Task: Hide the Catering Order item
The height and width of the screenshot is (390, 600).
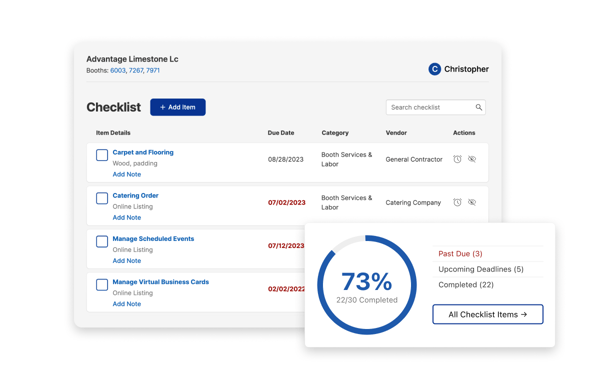Action: [472, 202]
